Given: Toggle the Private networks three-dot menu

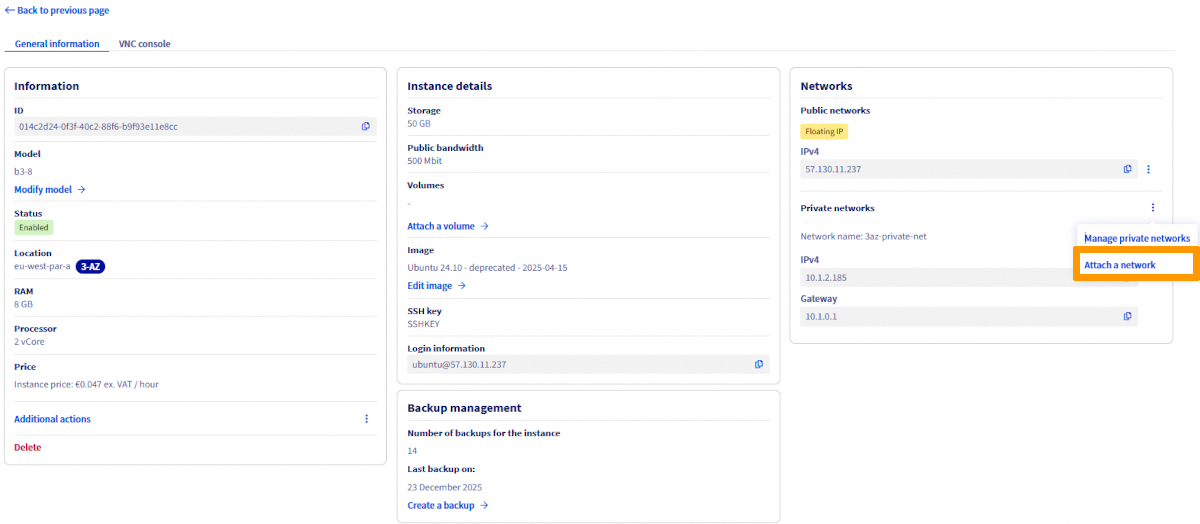Looking at the screenshot, I should (x=1152, y=208).
